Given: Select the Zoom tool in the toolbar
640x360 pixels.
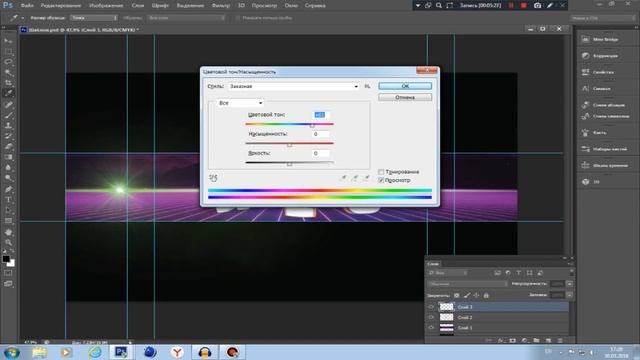Looking at the screenshot, I should point(8,242).
